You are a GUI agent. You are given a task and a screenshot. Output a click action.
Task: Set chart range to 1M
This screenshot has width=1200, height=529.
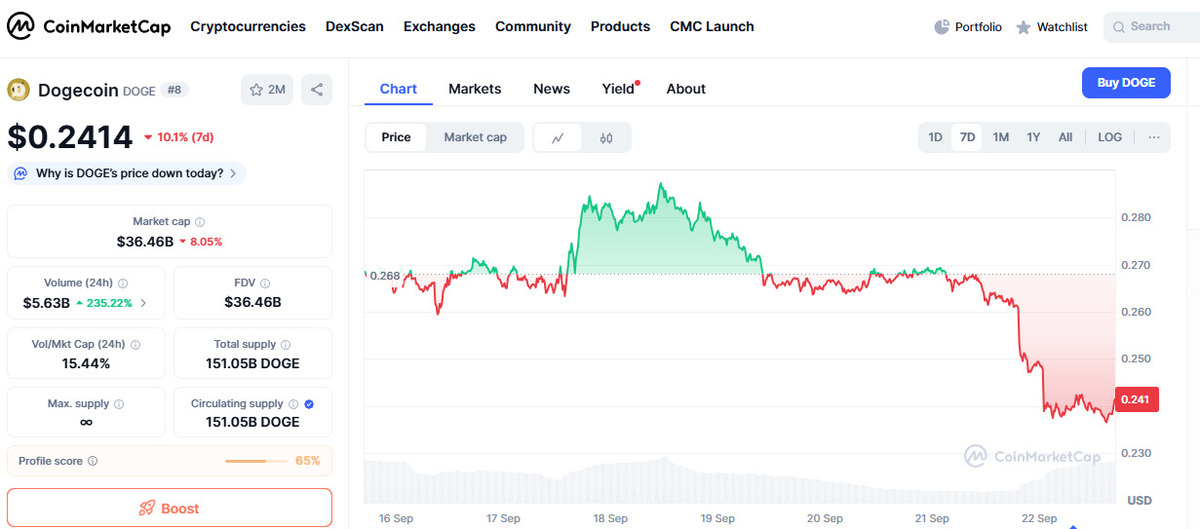coord(1001,137)
